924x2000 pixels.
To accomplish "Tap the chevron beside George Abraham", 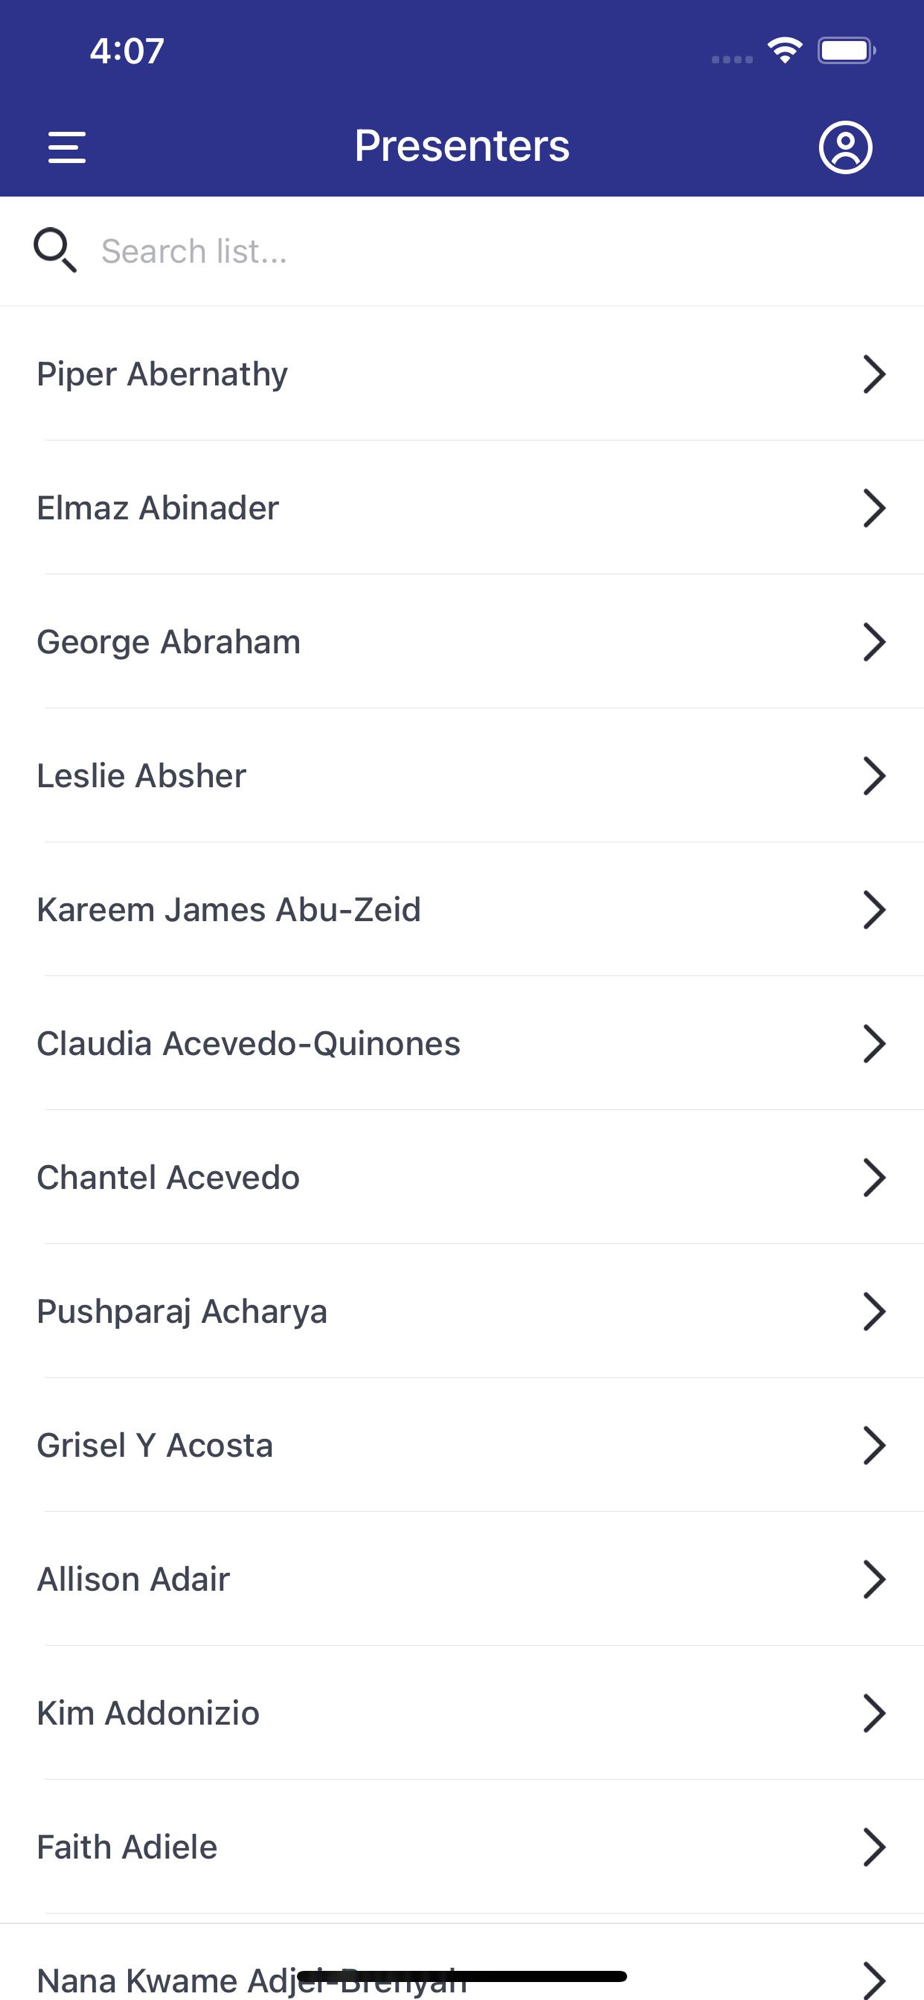I will (874, 642).
